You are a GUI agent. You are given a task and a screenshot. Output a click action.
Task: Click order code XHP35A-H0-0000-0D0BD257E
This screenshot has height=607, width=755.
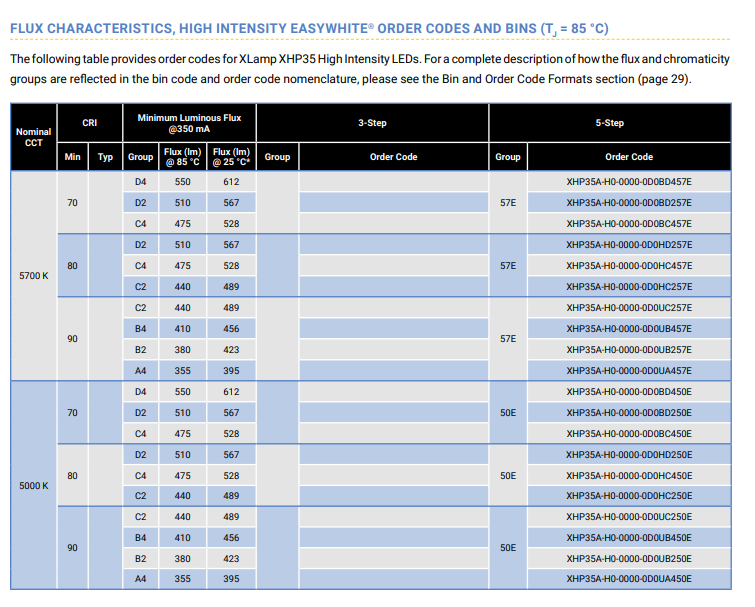pyautogui.click(x=629, y=203)
